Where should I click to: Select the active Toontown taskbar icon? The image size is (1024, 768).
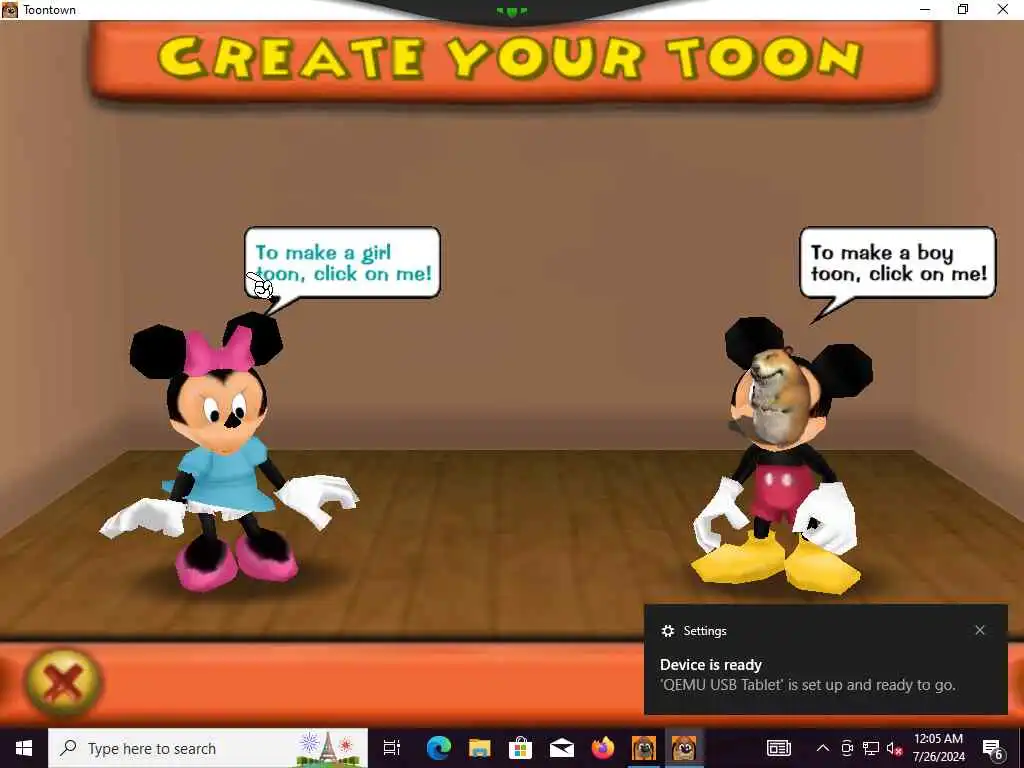click(684, 748)
